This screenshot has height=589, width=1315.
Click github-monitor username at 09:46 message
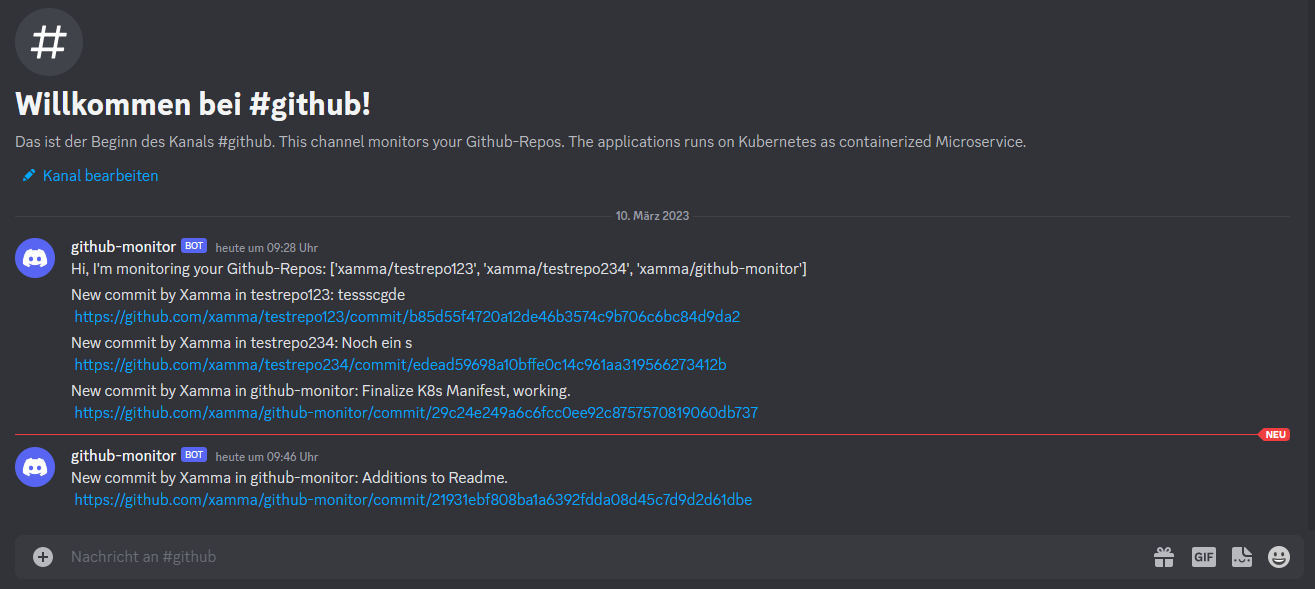(123, 455)
